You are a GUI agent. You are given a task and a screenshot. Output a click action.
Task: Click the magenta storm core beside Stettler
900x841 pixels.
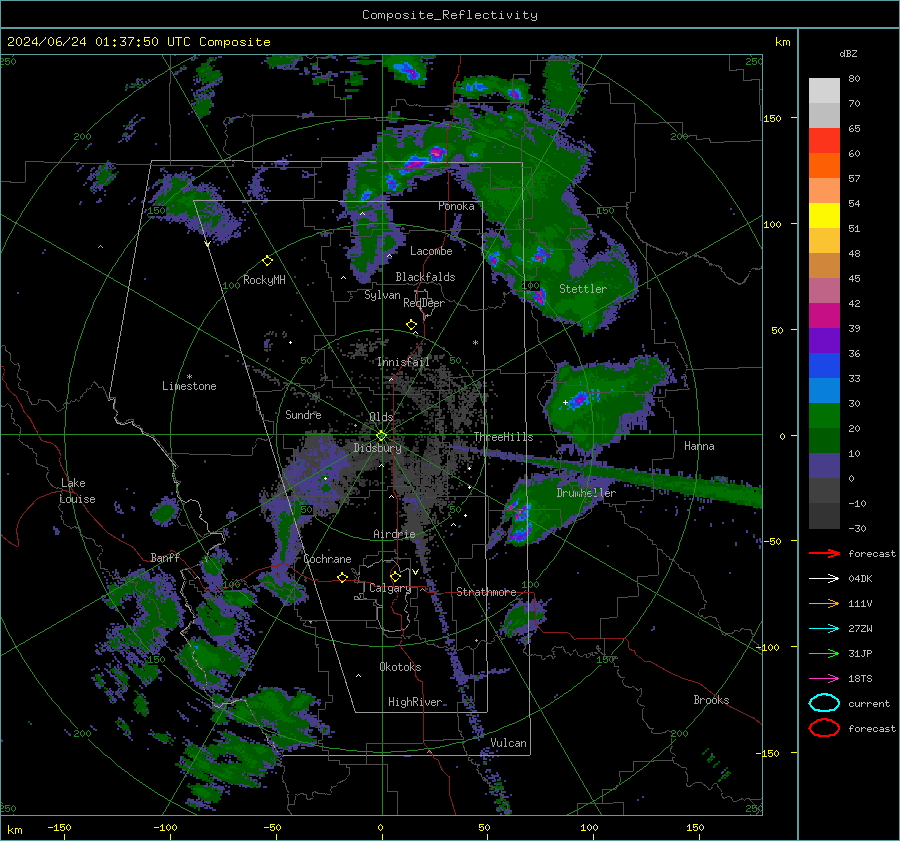point(538,297)
